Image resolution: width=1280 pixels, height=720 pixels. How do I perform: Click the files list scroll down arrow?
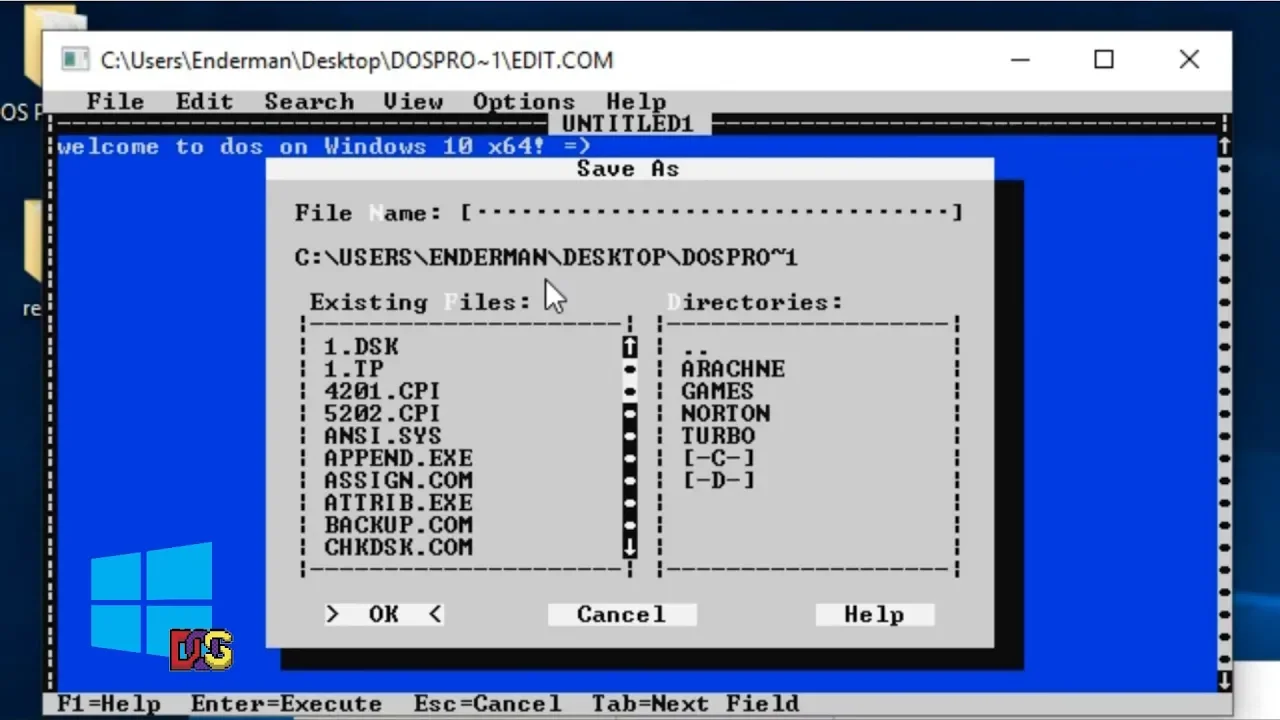(629, 547)
